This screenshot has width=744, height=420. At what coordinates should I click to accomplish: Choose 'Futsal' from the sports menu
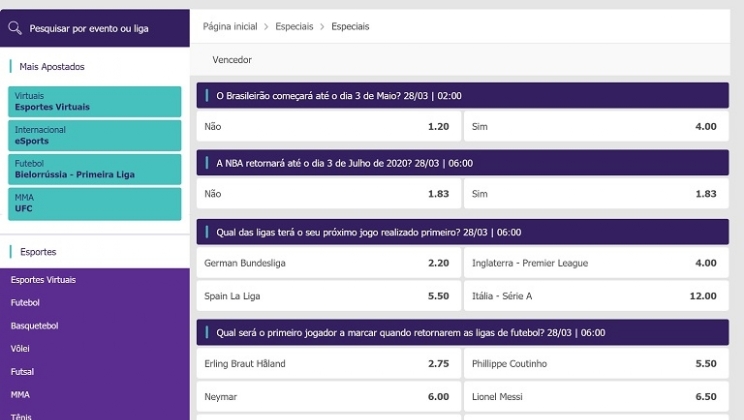coord(22,371)
